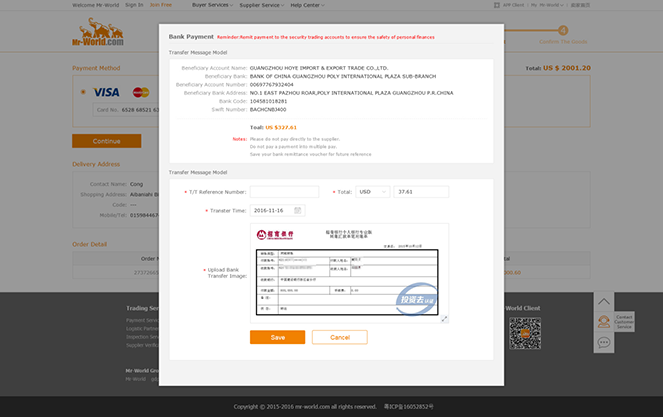
Task: Click the copyright footer text
Action: tap(305, 406)
